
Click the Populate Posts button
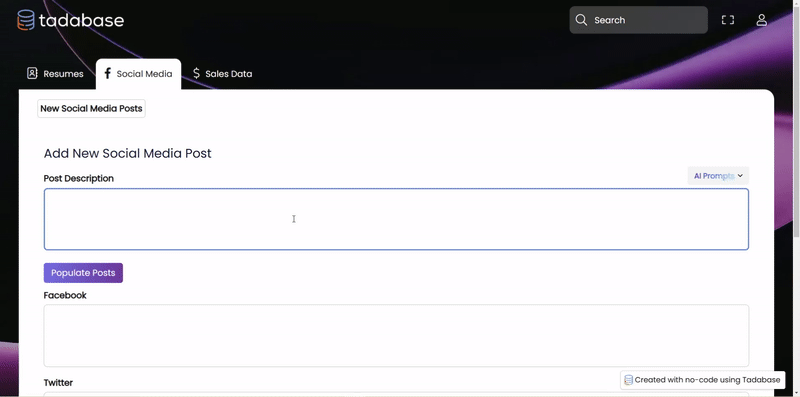[x=83, y=273]
